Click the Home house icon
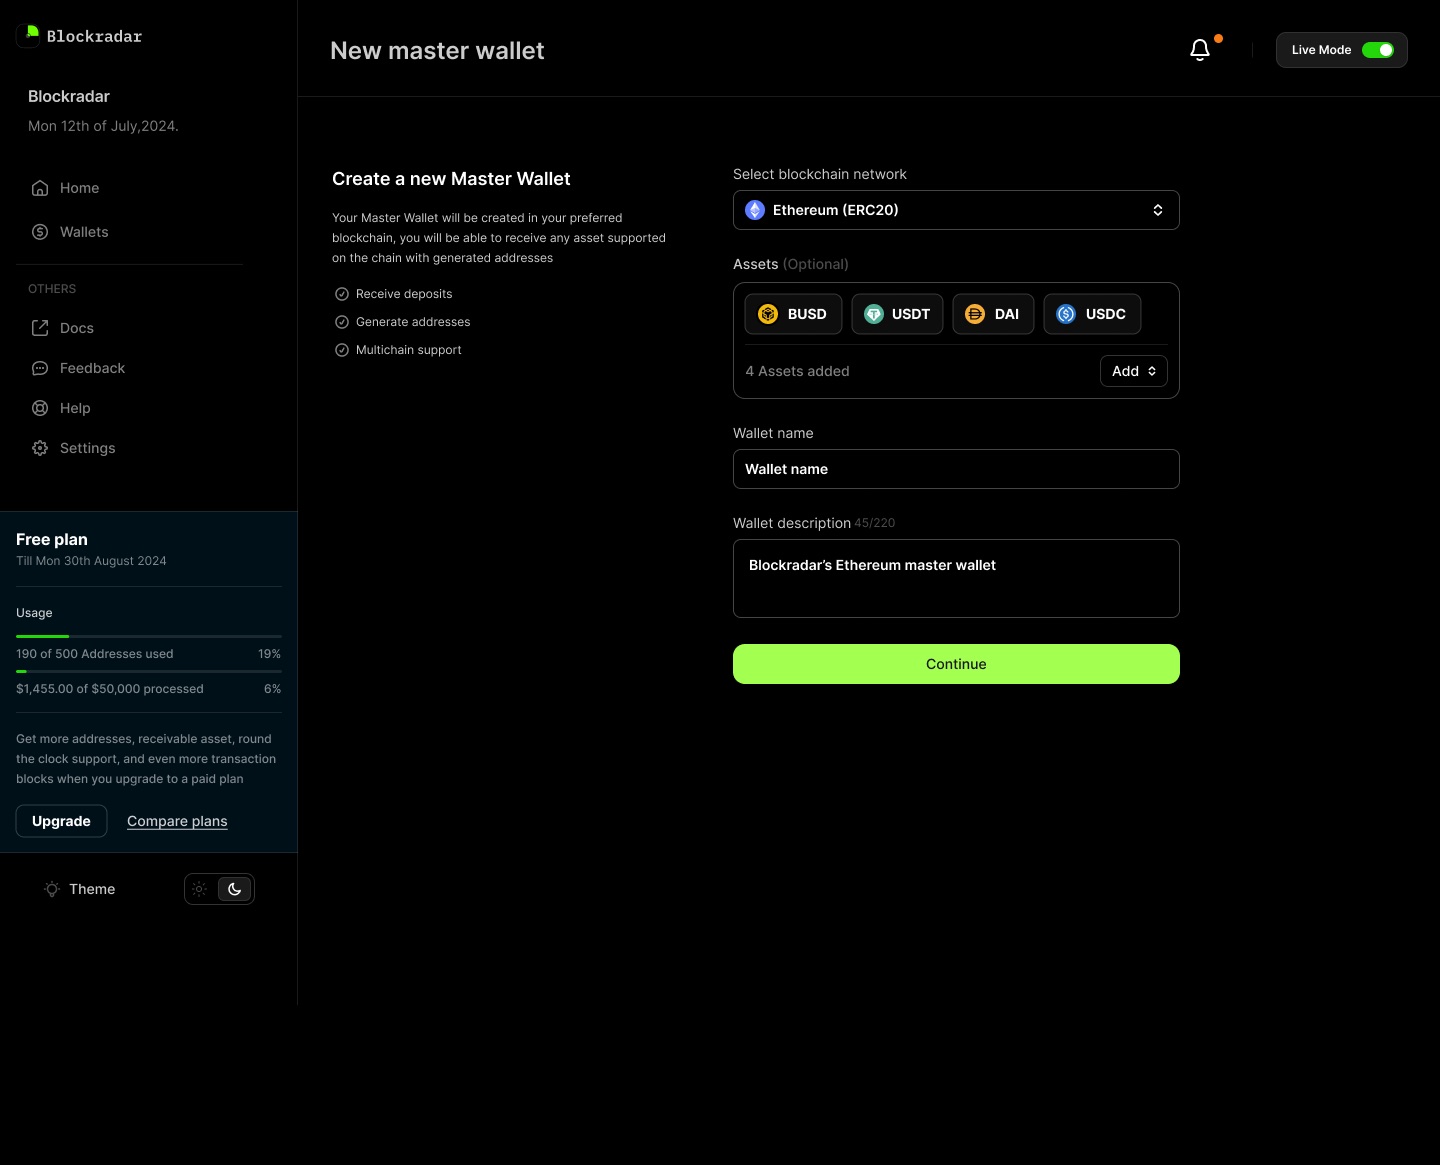Screen dimensions: 1440x1165 point(40,188)
